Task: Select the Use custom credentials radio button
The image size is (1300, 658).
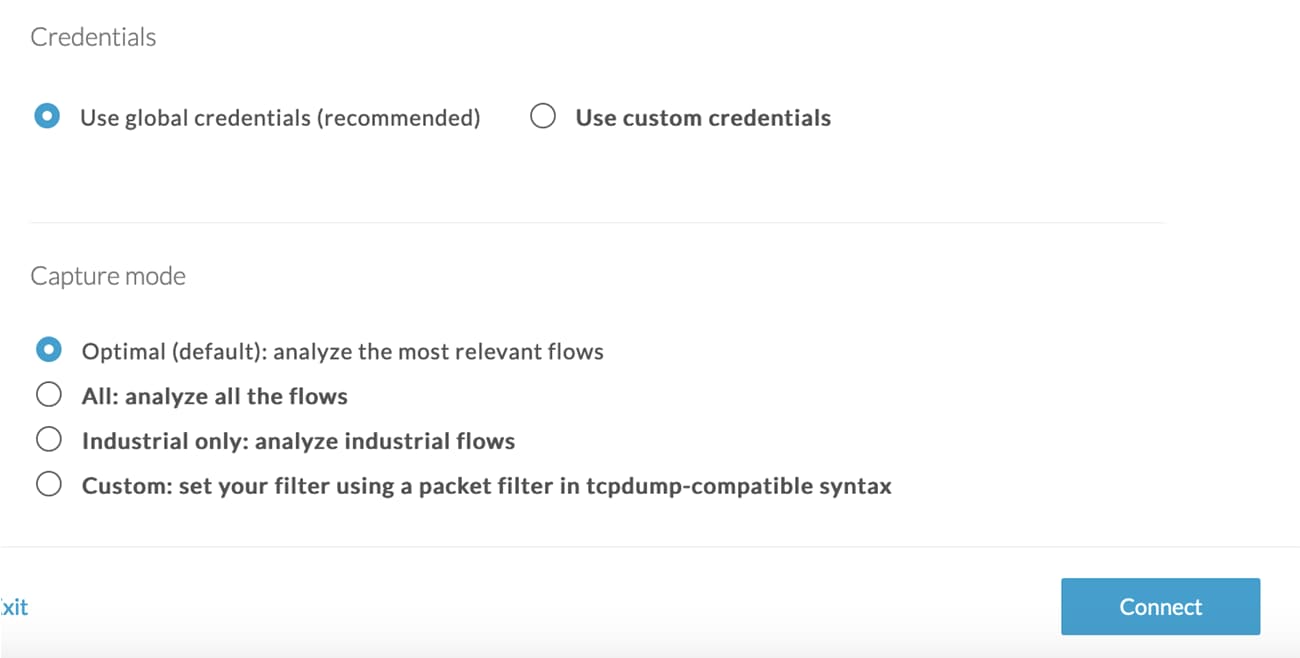Action: [543, 117]
